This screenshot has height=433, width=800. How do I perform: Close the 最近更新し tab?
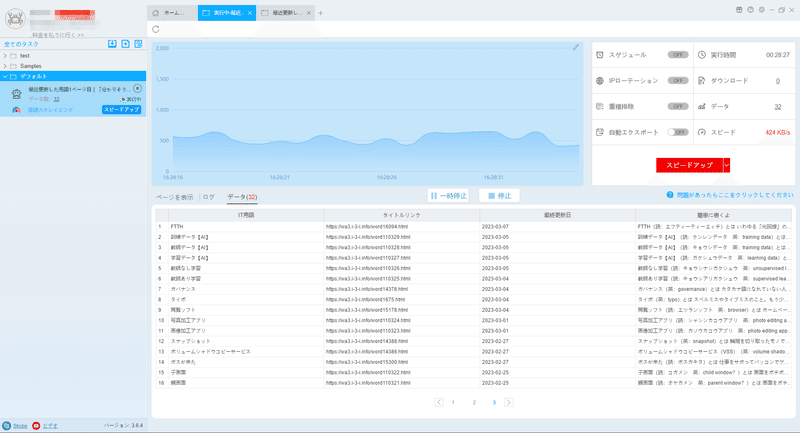point(309,13)
